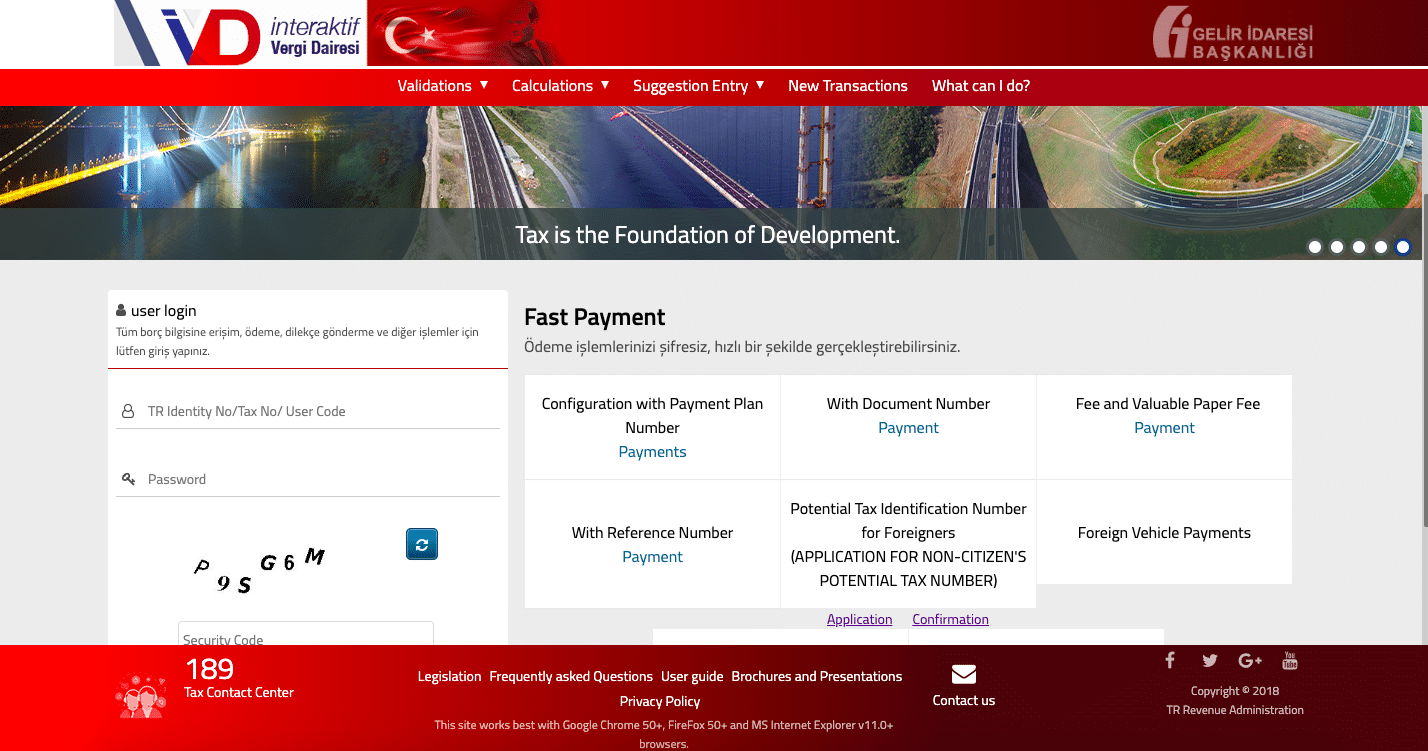Click the captcha image text

(x=260, y=570)
